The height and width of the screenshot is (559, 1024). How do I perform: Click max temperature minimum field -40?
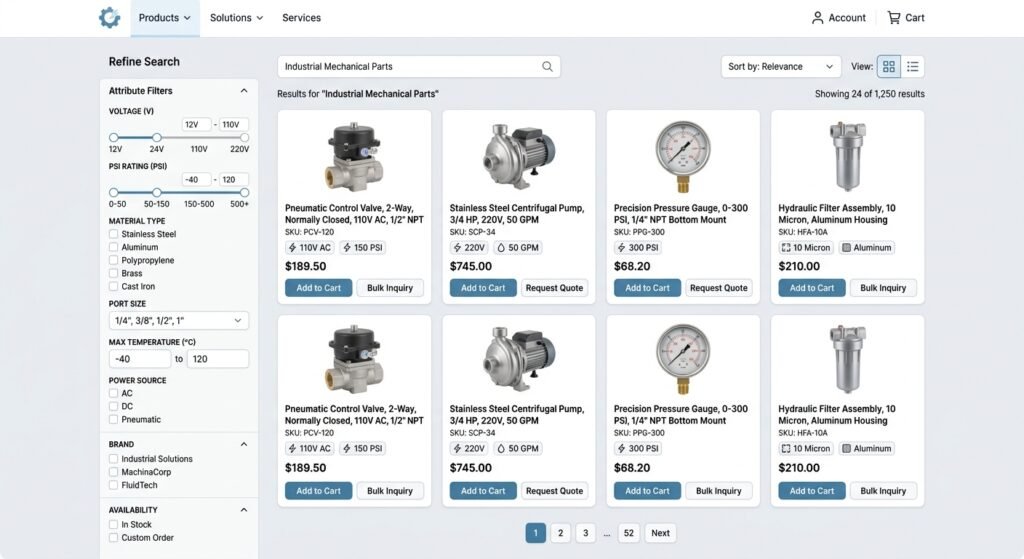click(140, 359)
